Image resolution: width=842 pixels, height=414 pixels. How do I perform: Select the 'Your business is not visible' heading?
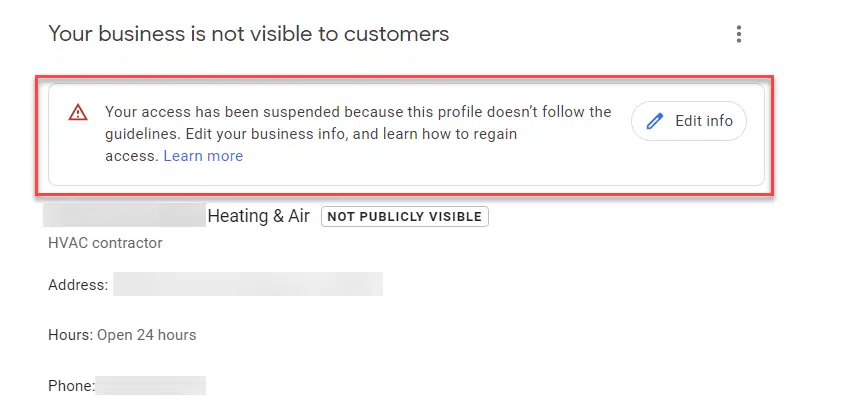249,34
